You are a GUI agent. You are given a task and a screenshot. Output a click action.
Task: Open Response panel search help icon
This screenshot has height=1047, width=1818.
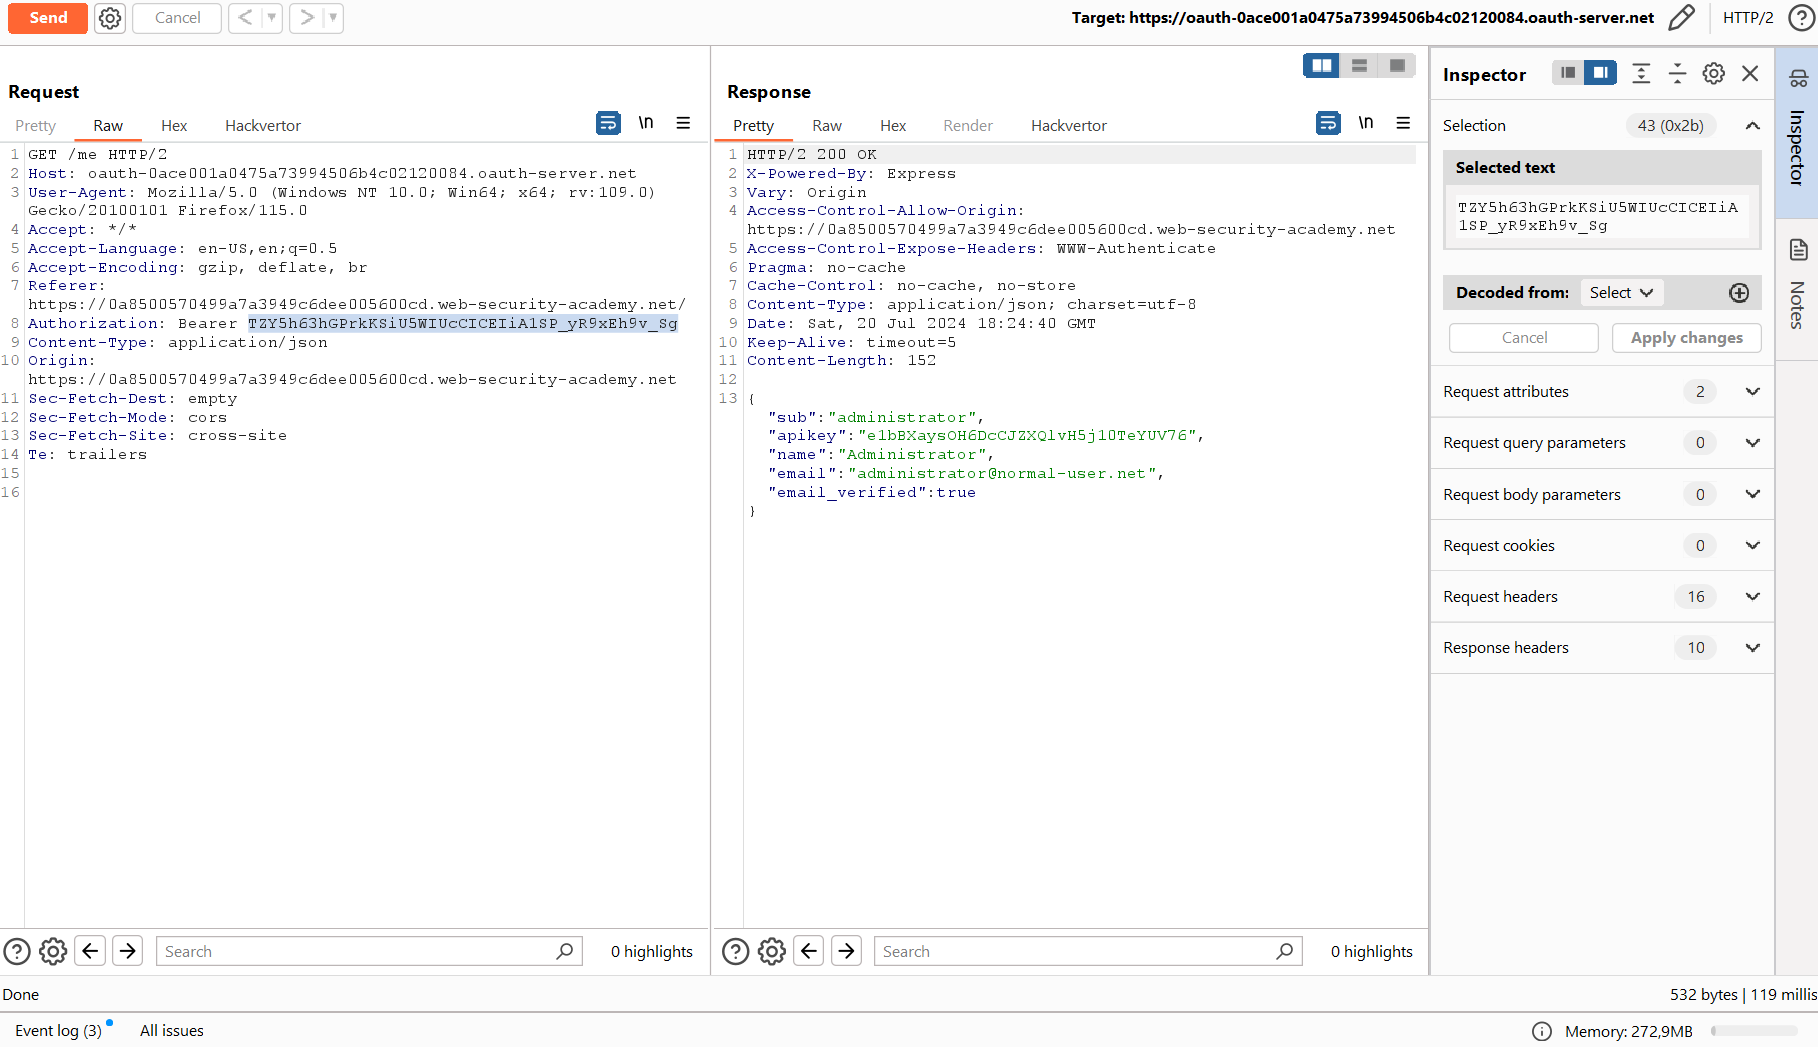(735, 951)
